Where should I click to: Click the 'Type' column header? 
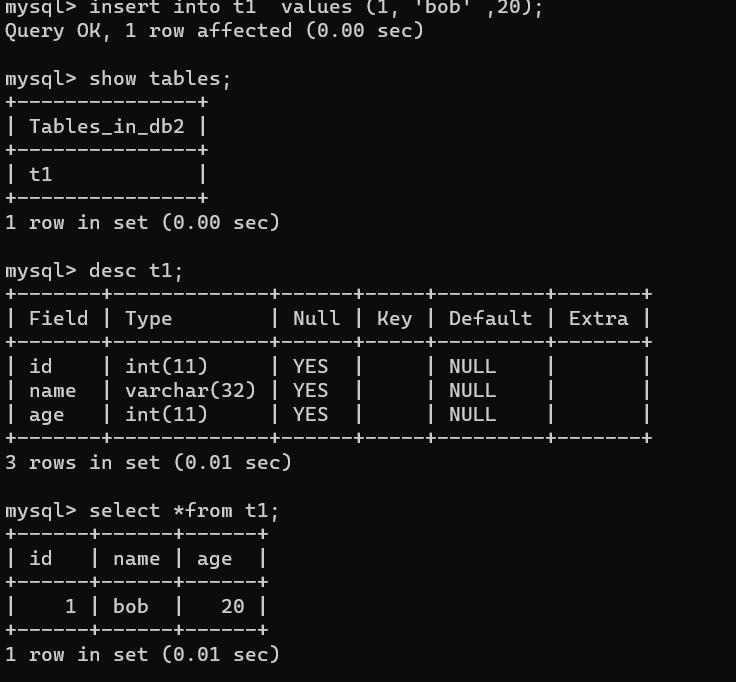pos(148,318)
